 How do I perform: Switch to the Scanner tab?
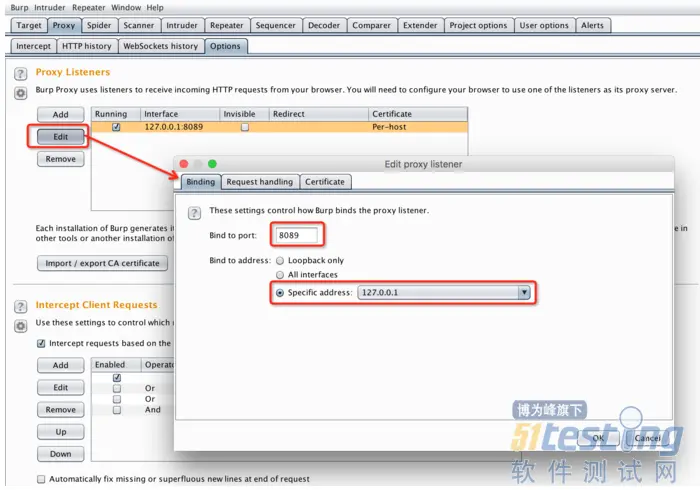[x=139, y=25]
